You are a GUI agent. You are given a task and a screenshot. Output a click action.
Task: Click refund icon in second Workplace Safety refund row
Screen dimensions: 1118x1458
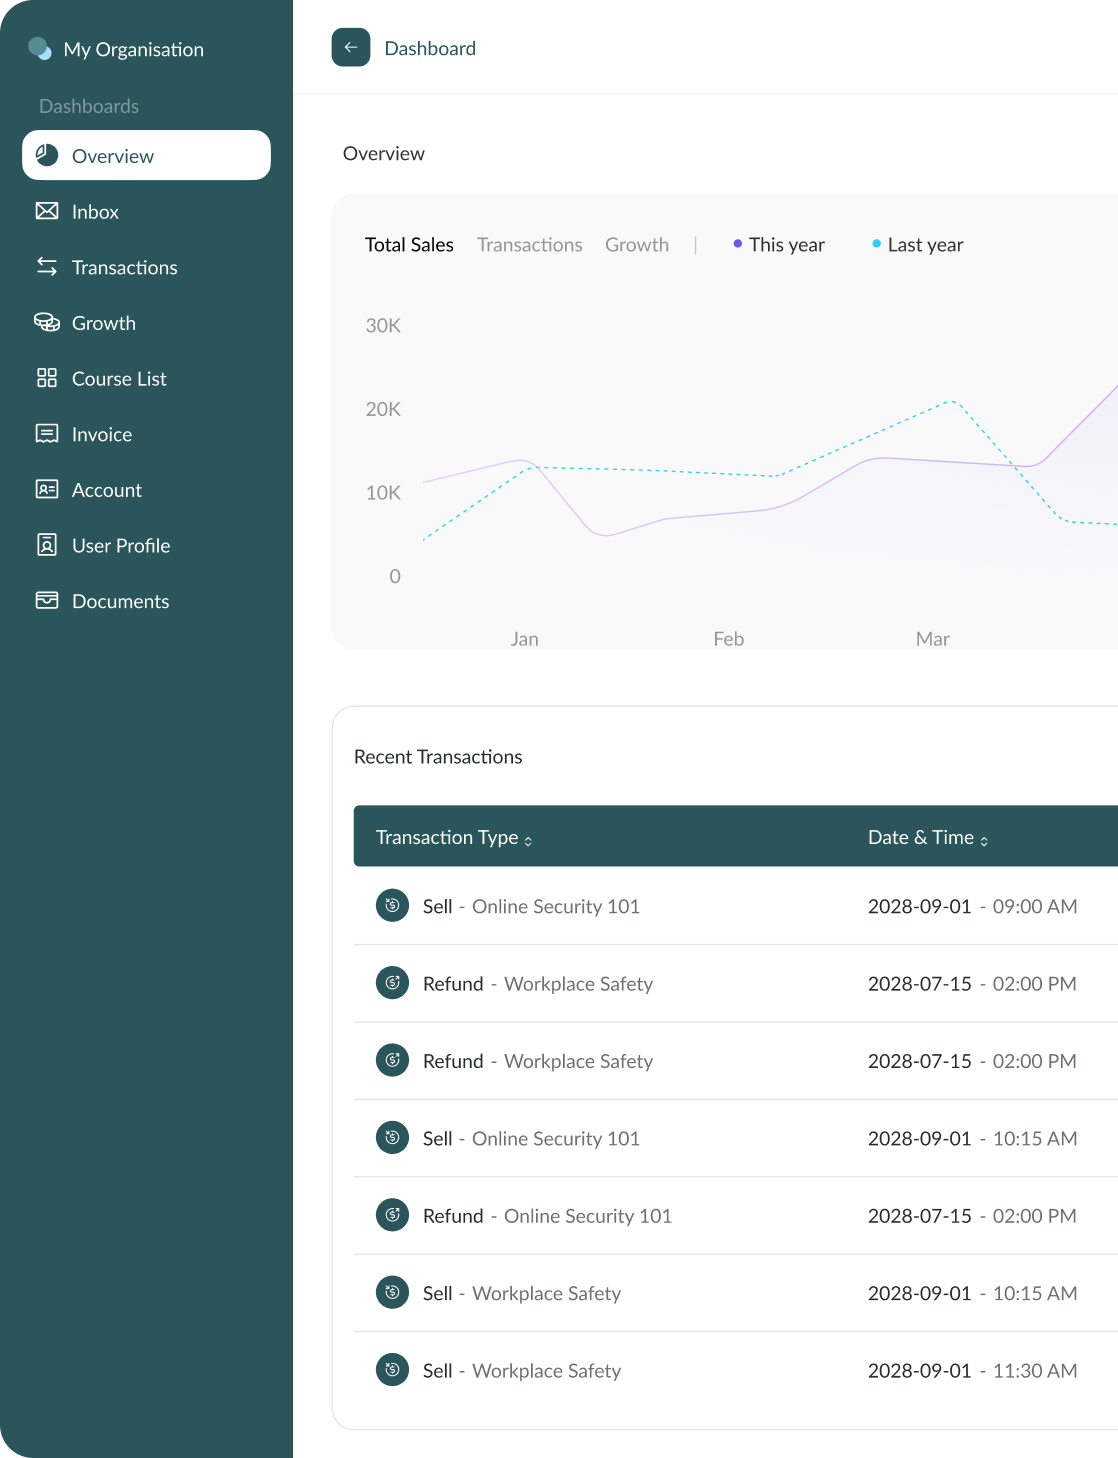392,1060
